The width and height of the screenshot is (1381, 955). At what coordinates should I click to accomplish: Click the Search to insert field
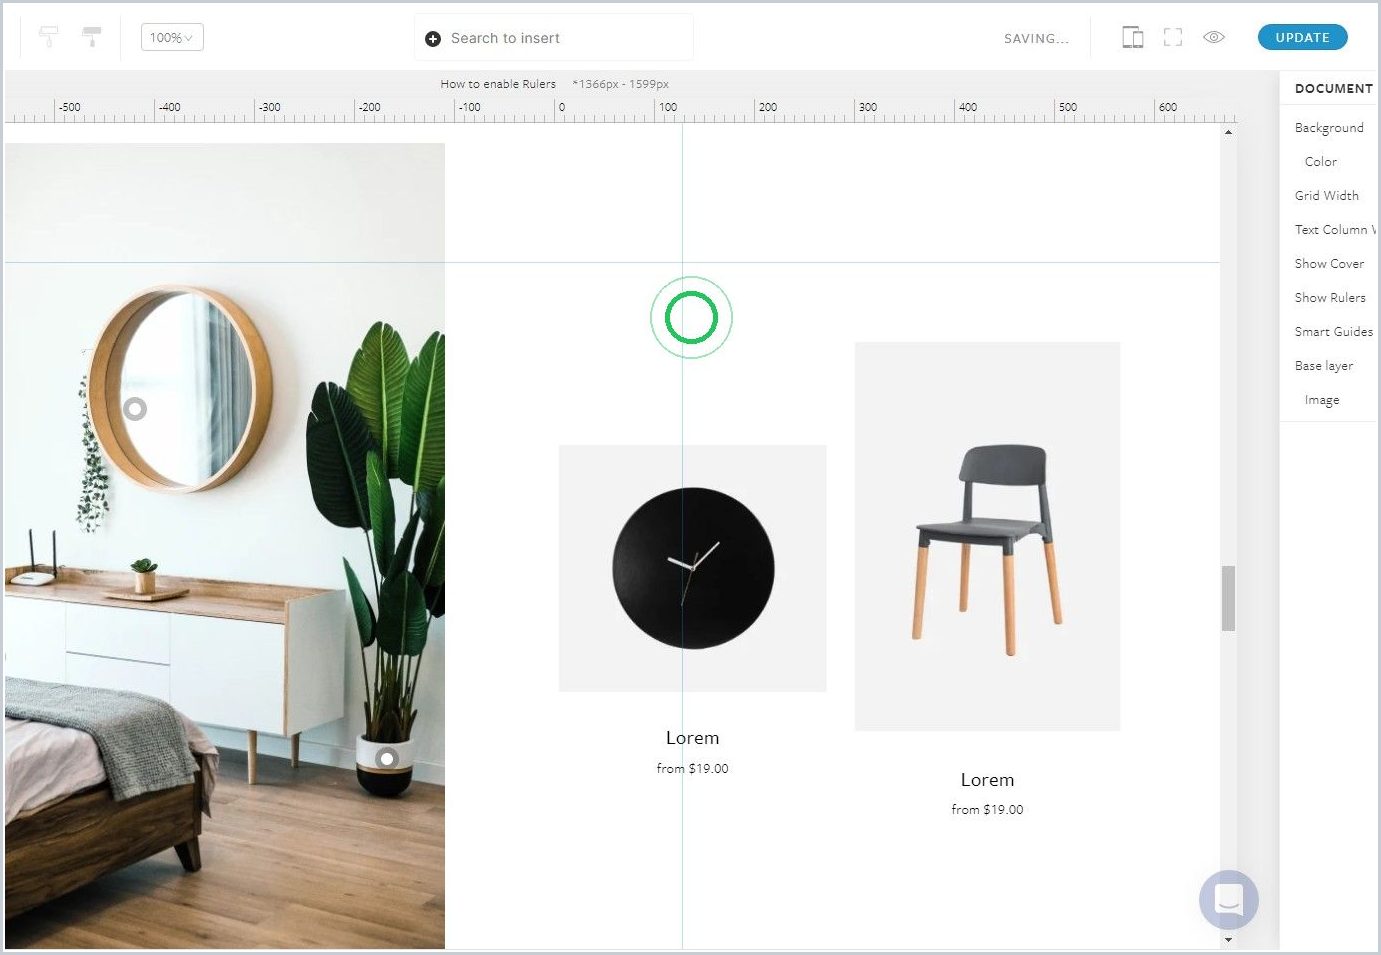click(554, 38)
